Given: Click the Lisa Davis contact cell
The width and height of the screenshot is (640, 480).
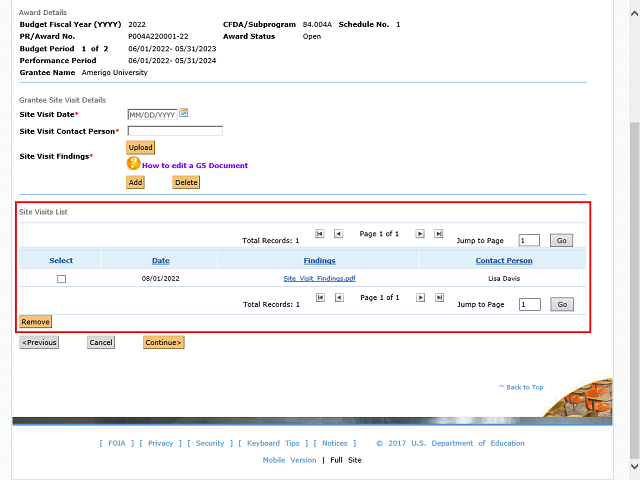Looking at the screenshot, I should 504,278.
